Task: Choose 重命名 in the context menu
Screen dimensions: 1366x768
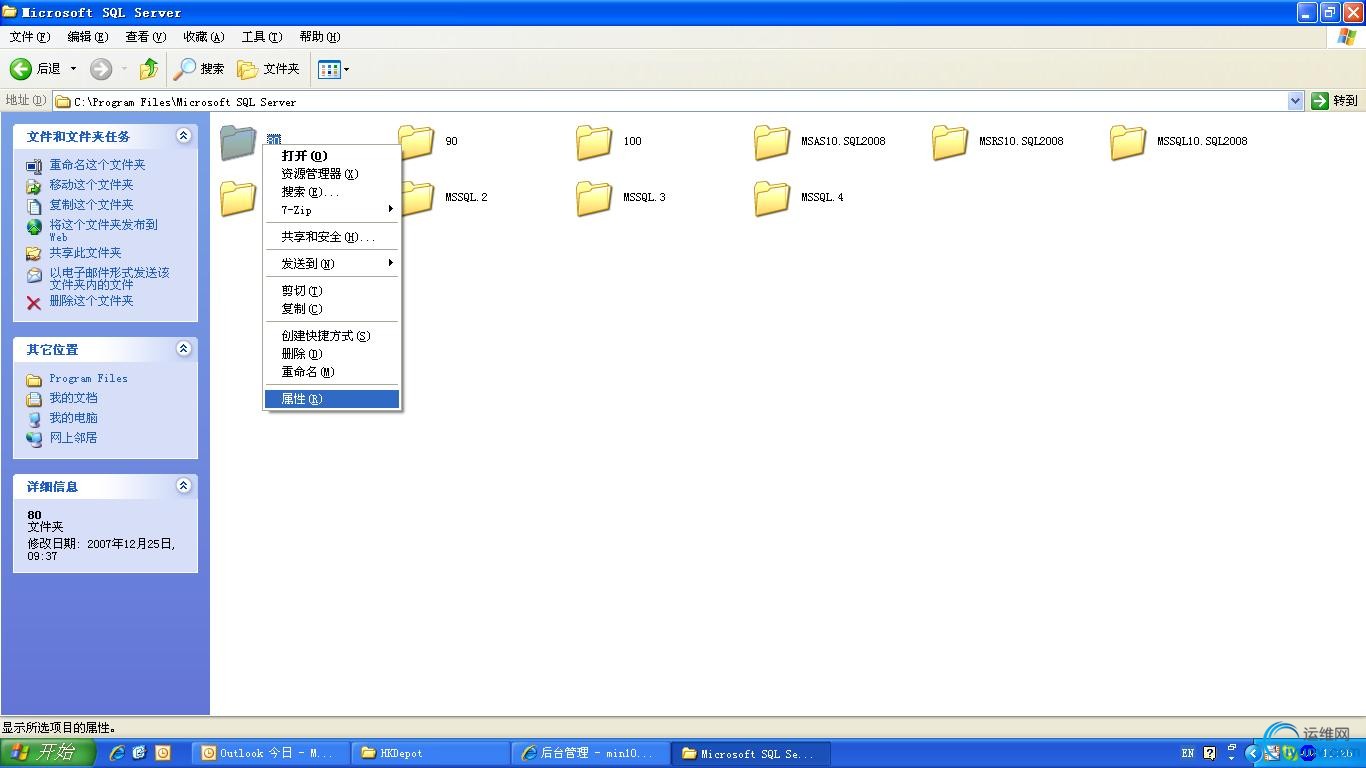Action: [332, 372]
